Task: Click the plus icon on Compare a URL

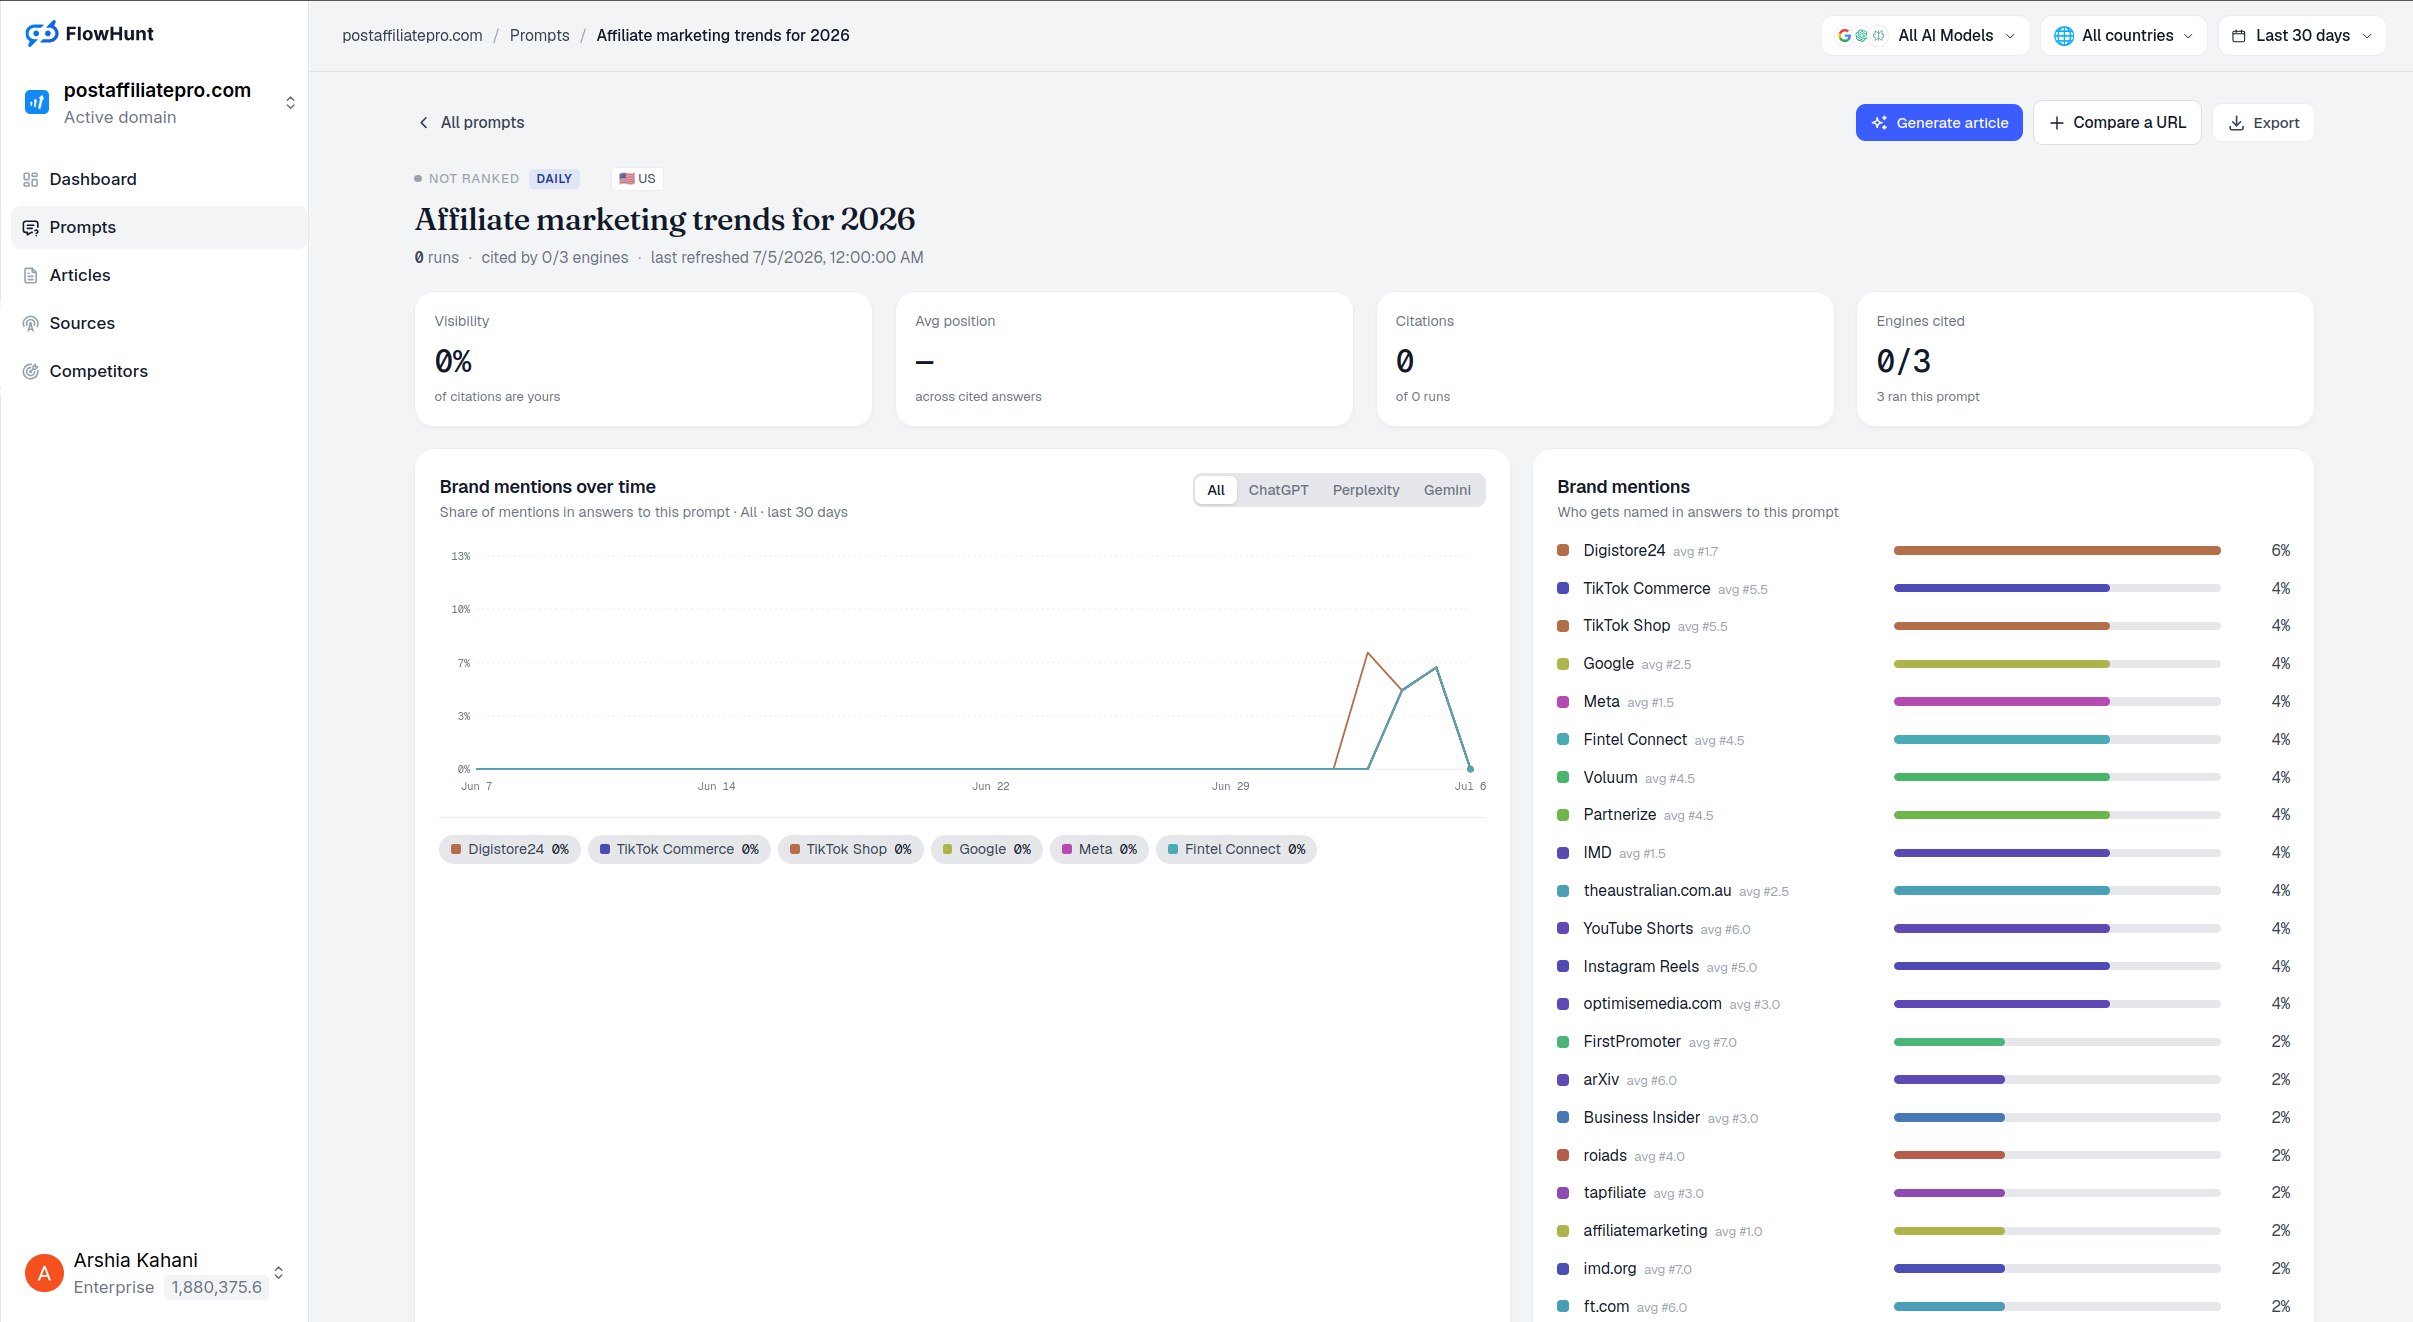Action: 2056,122
